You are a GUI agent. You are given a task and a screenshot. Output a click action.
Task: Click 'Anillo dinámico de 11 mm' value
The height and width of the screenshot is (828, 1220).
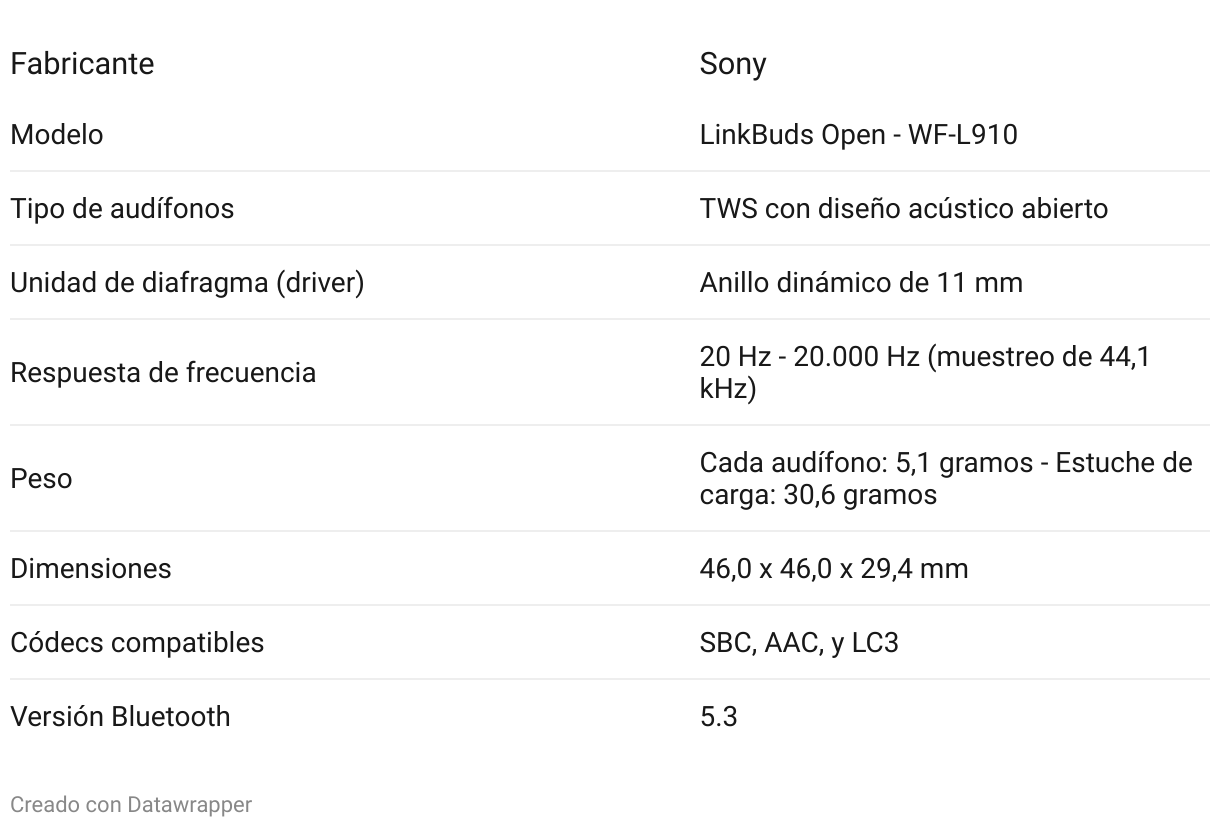pos(860,283)
